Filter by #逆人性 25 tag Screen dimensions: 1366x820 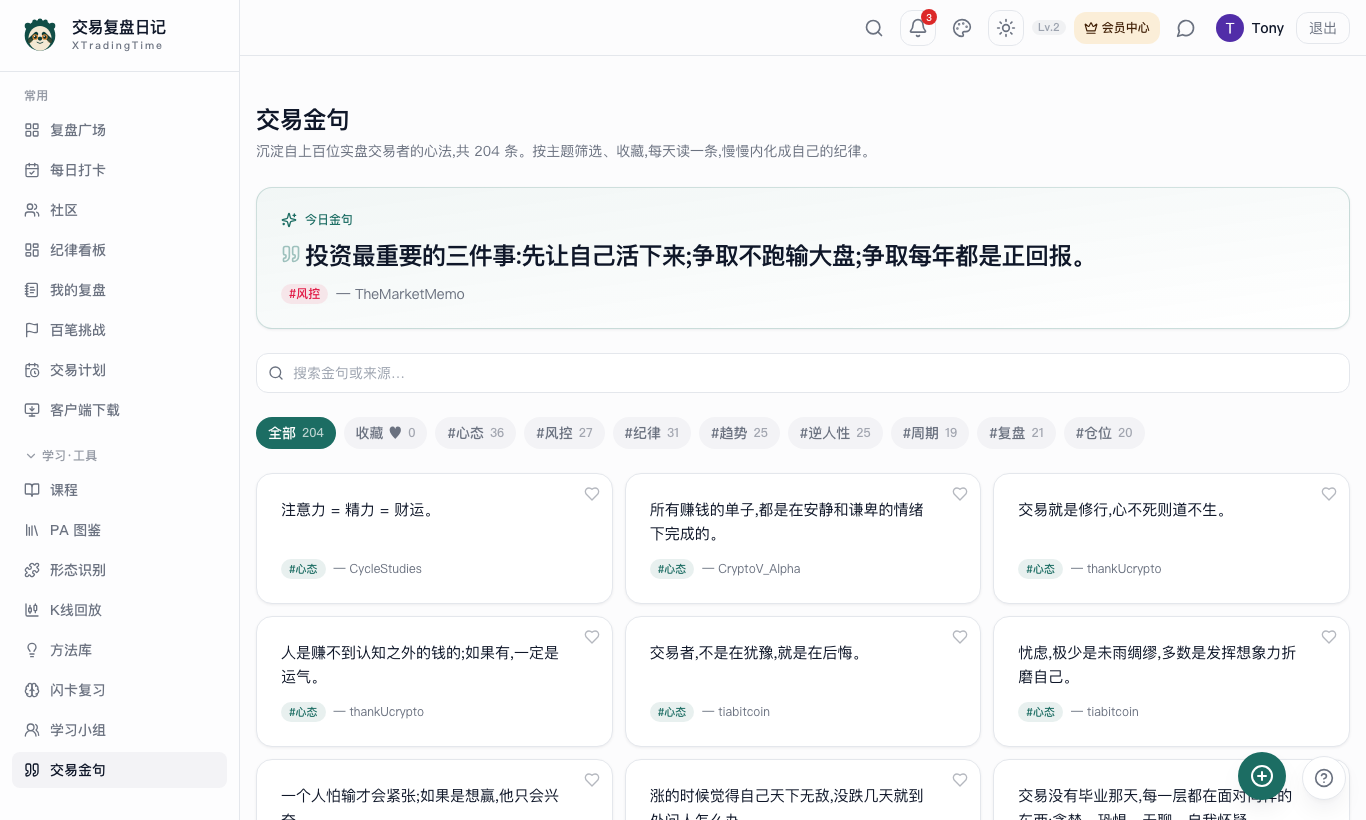(x=835, y=433)
